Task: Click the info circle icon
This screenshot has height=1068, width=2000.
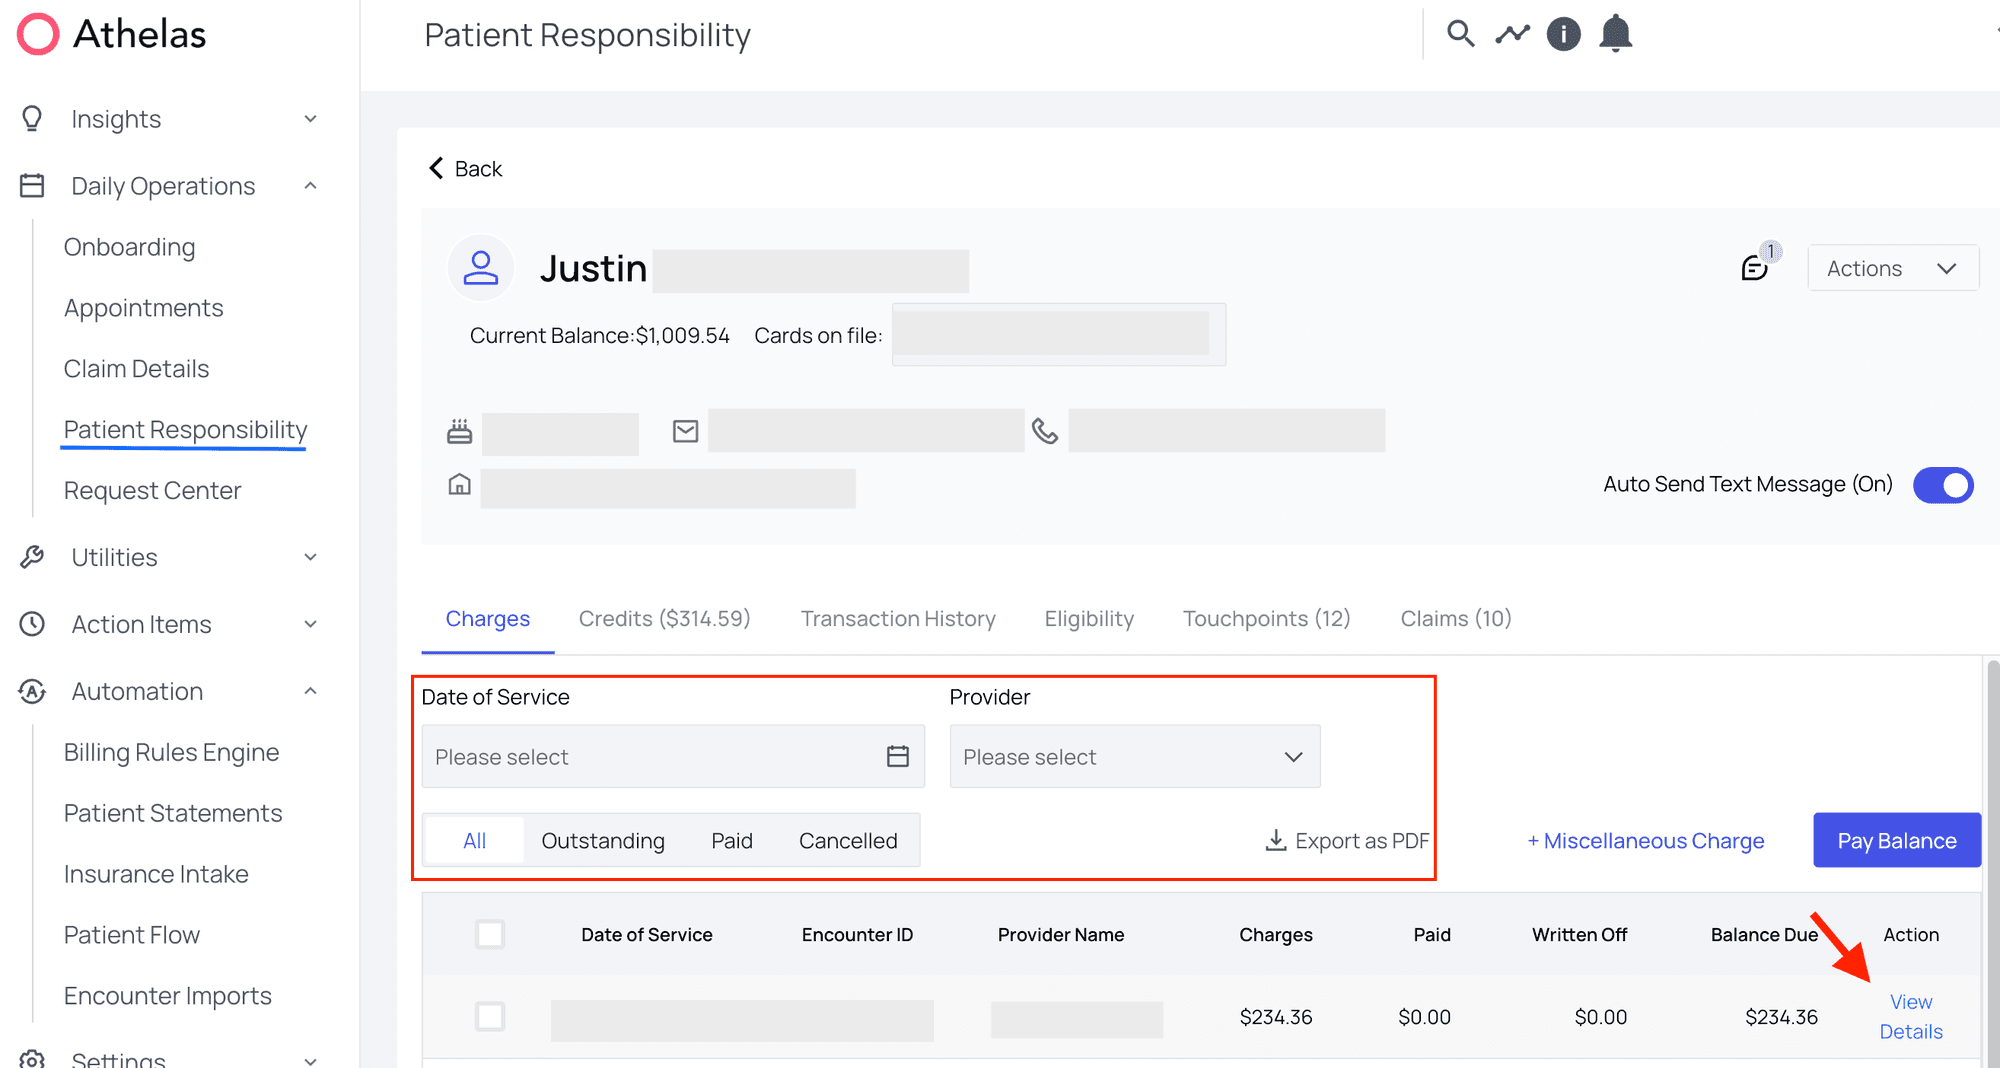Action: (x=1563, y=34)
